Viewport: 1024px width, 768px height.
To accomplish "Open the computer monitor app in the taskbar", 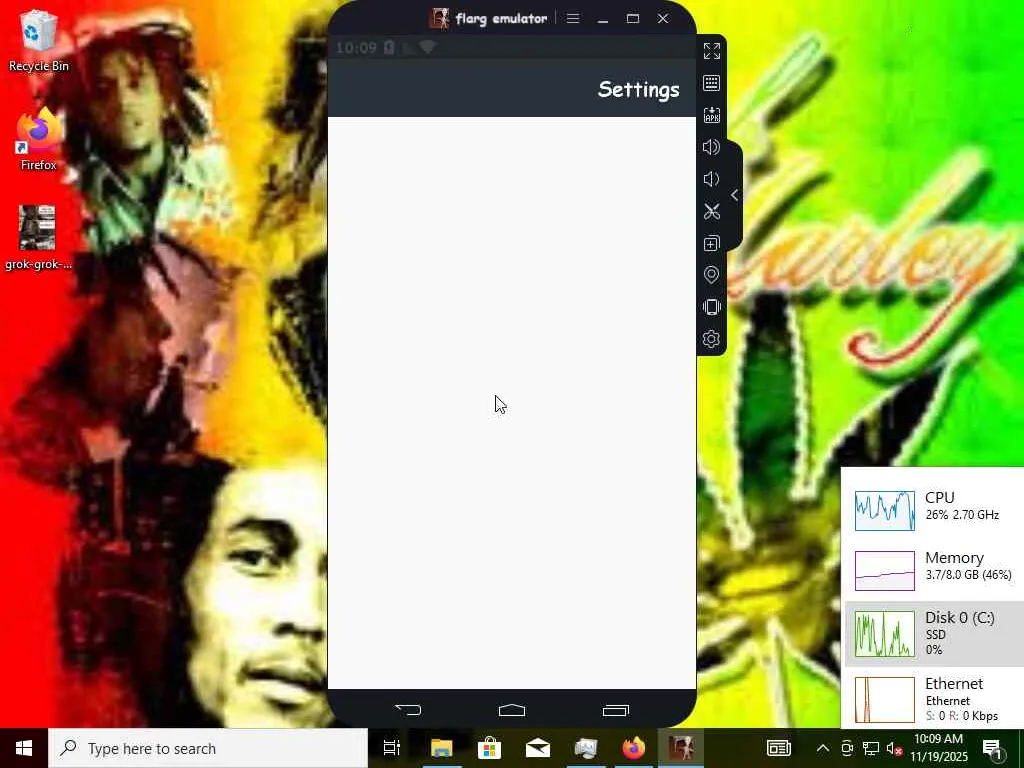I will pos(585,748).
